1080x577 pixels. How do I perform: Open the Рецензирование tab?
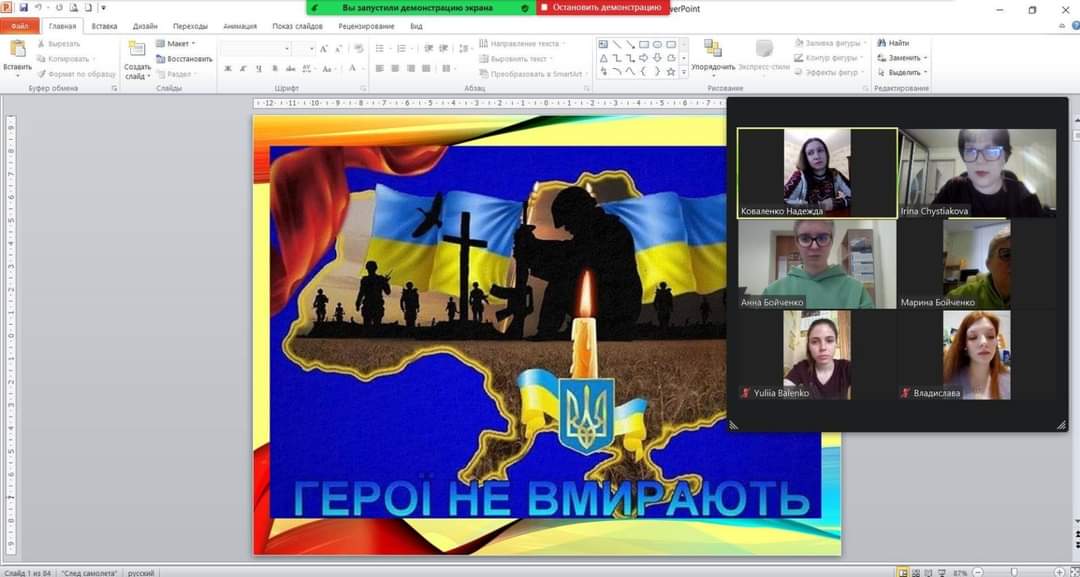(x=366, y=26)
